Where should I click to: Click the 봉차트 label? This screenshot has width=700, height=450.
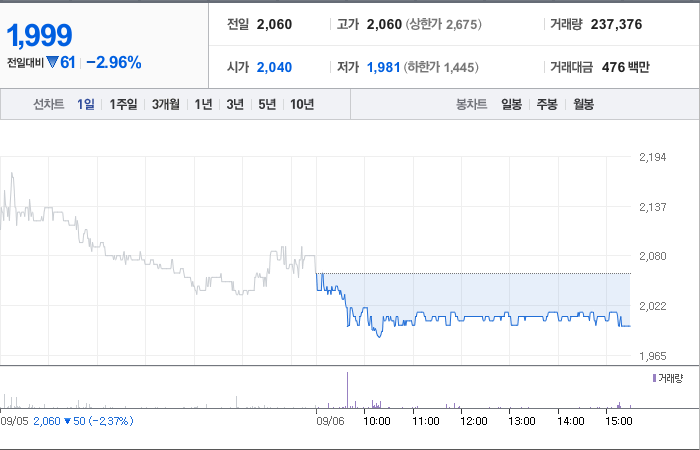(471, 104)
